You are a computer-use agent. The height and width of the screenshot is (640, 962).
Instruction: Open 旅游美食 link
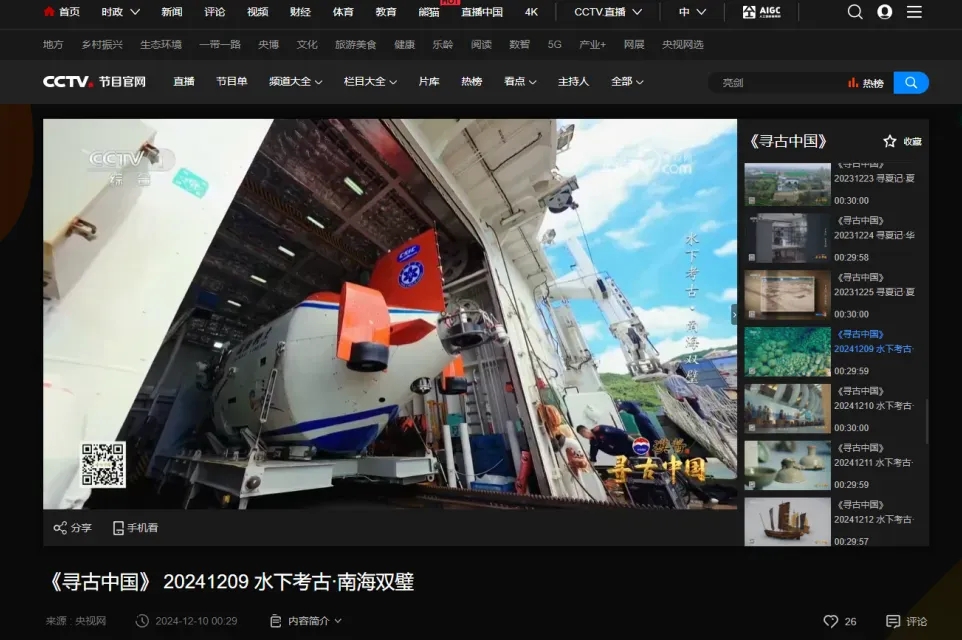pyautogui.click(x=355, y=44)
